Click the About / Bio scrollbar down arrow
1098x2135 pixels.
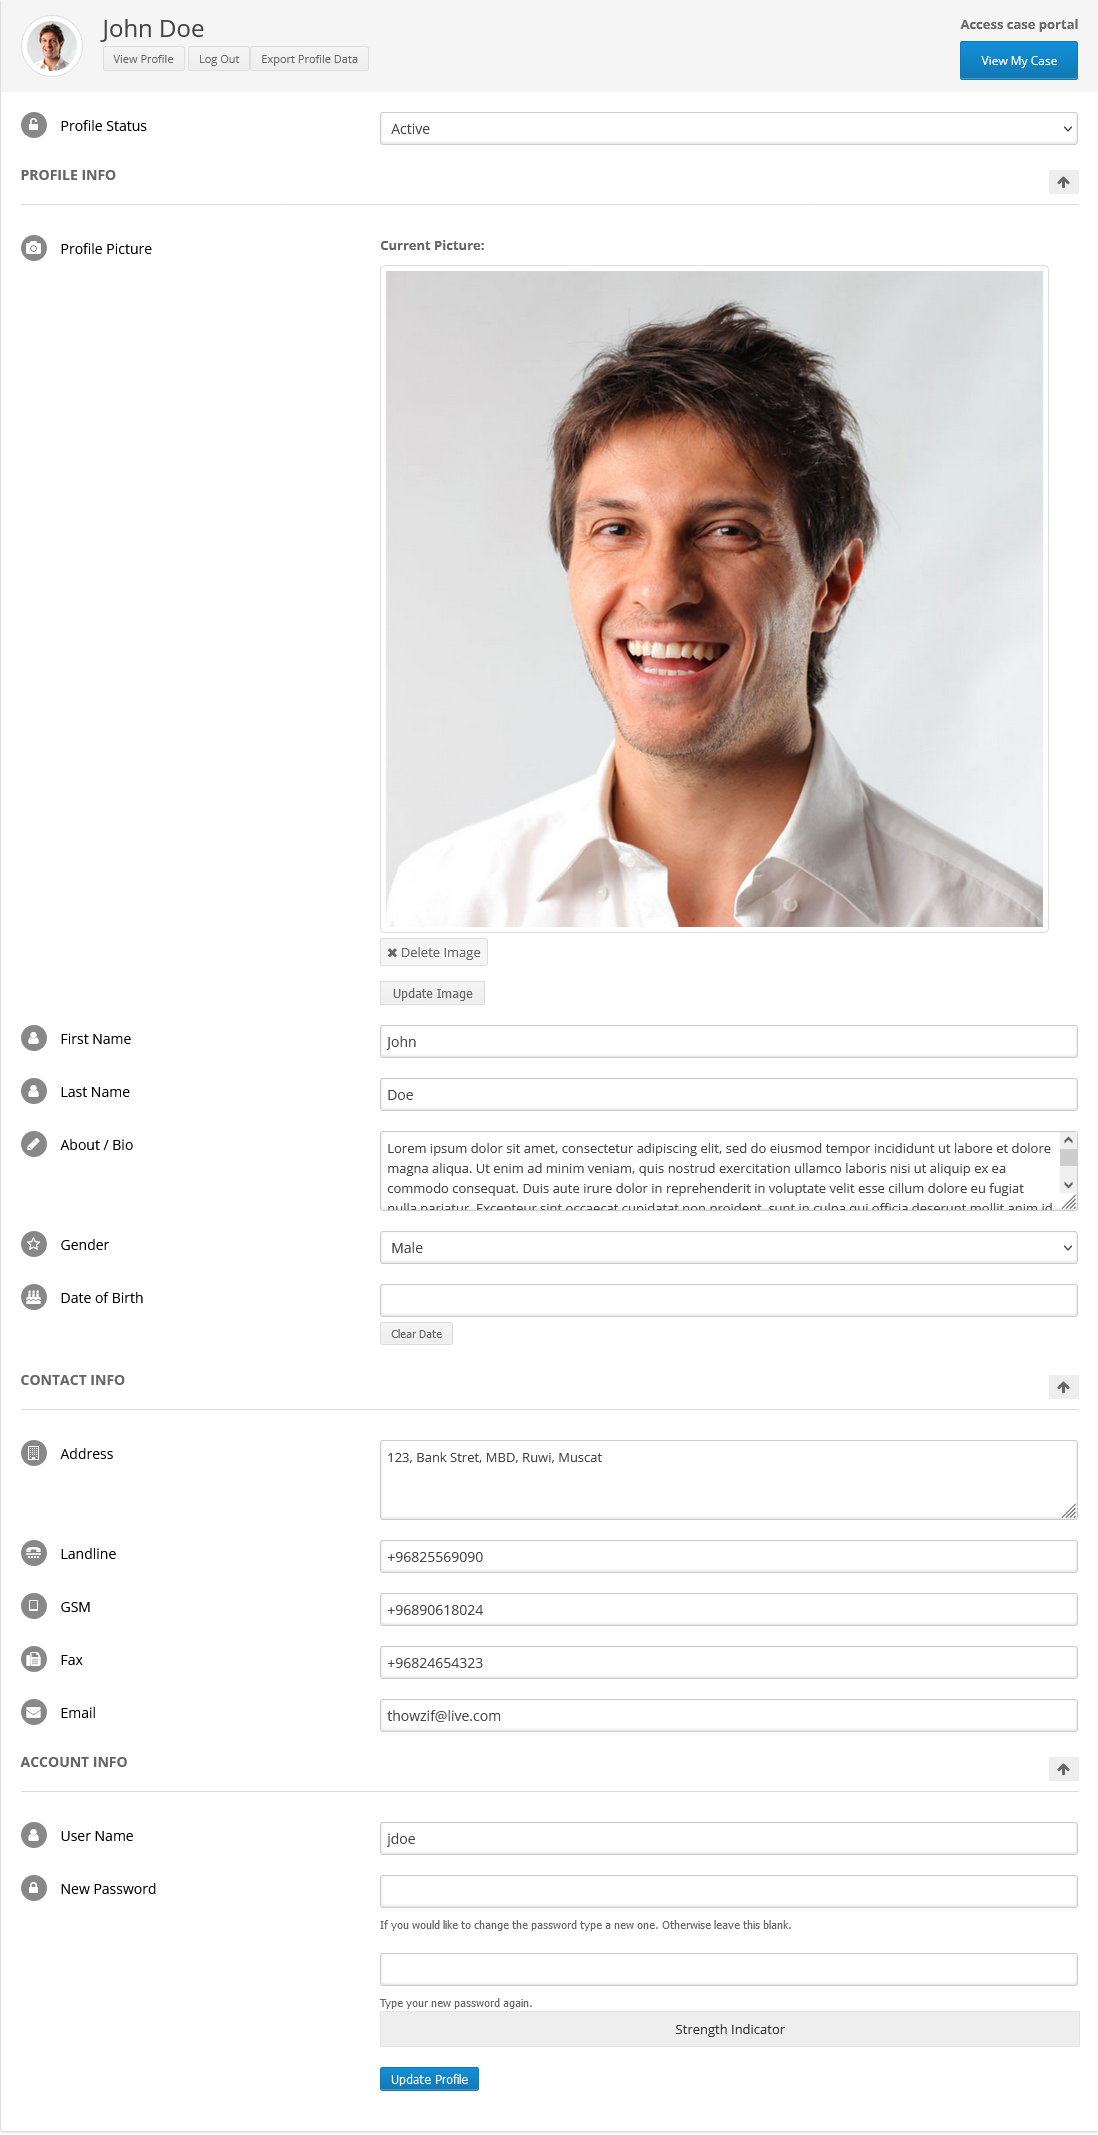[x=1068, y=1185]
